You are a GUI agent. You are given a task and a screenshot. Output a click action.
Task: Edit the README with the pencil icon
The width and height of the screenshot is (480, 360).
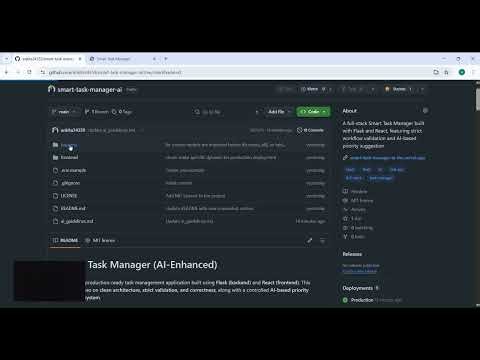[310, 240]
